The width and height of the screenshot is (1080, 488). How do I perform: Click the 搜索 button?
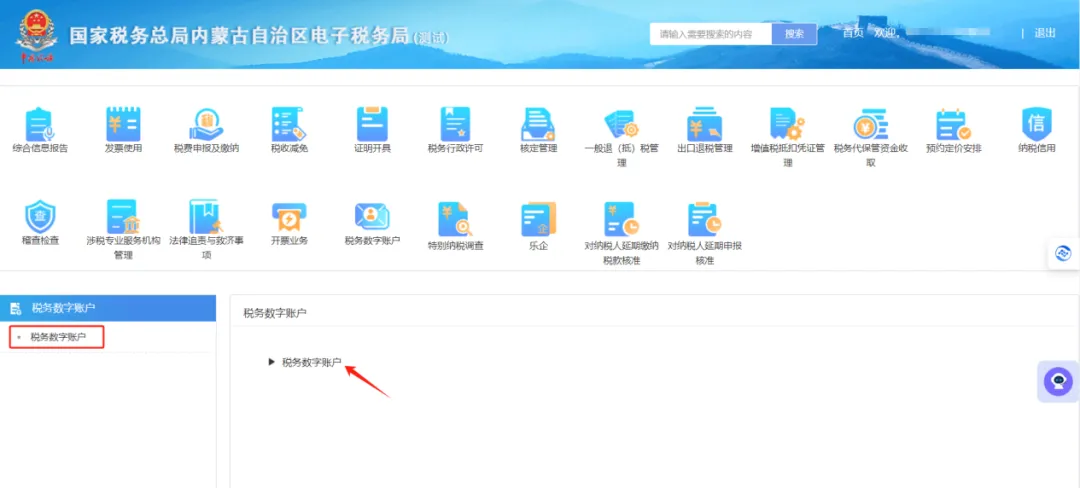point(794,33)
